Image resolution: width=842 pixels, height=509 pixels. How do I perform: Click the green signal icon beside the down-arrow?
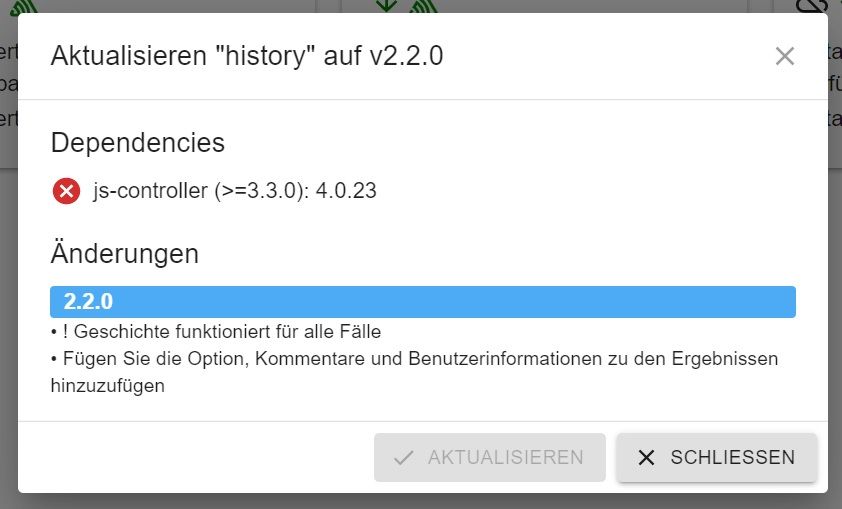pyautogui.click(x=425, y=6)
